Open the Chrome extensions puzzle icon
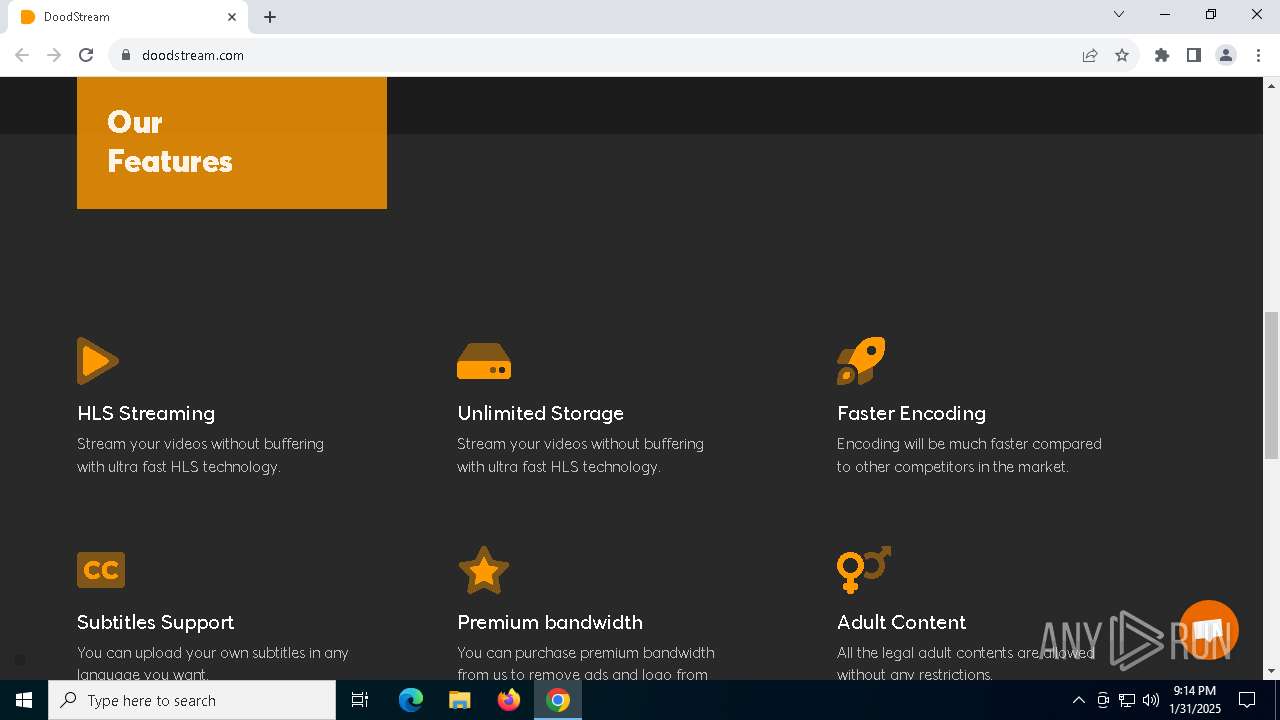Image resolution: width=1280 pixels, height=720 pixels. coord(1162,55)
